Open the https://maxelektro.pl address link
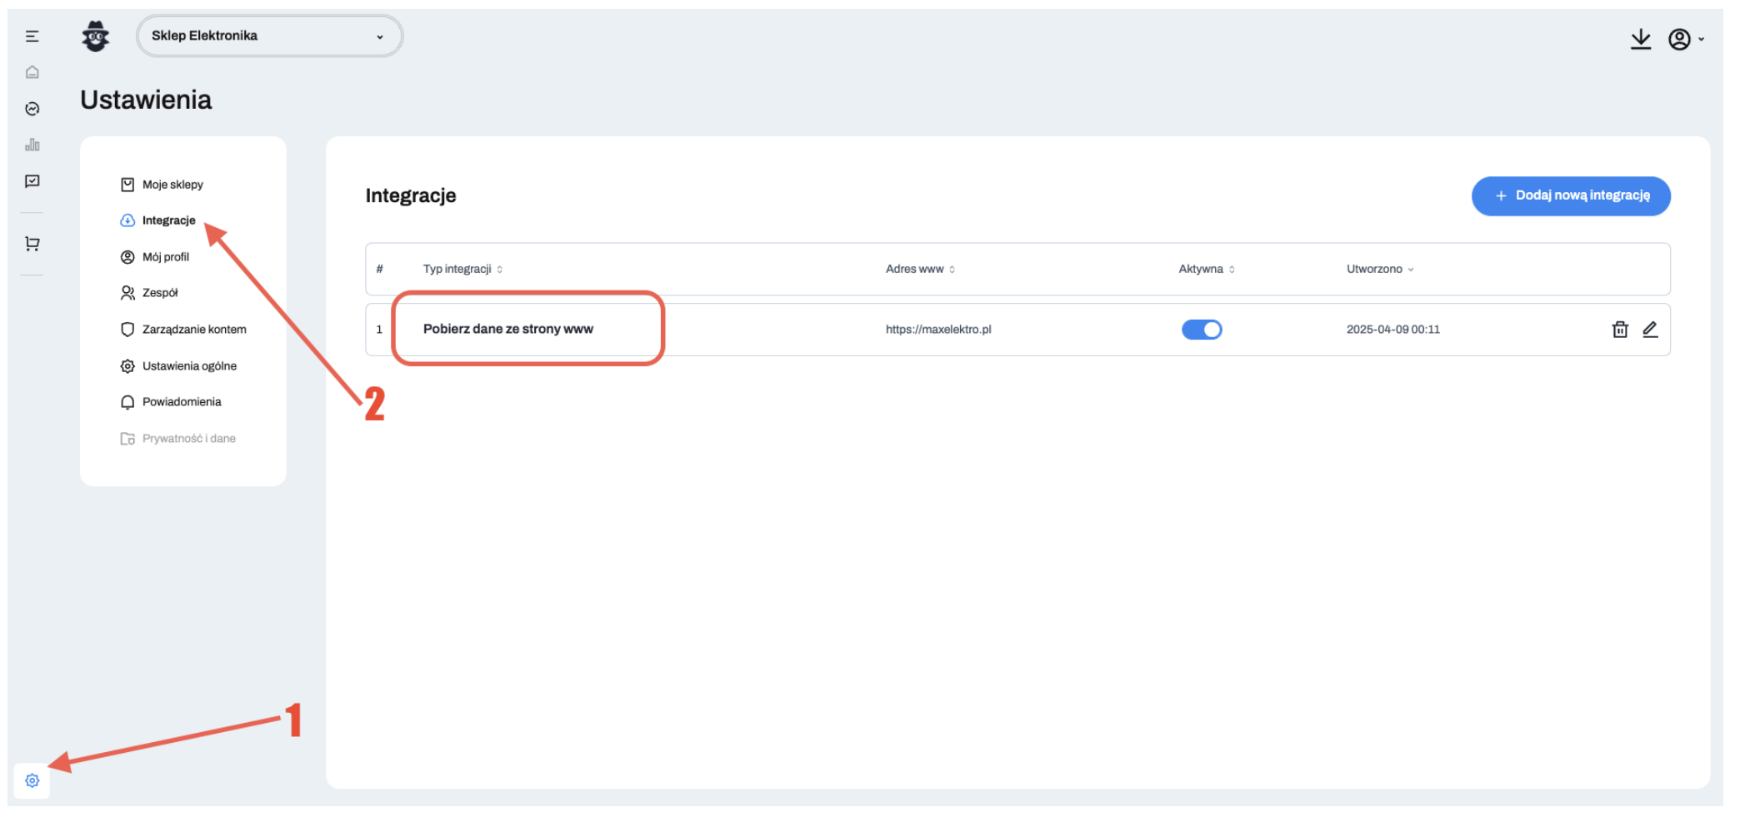 [x=938, y=329]
